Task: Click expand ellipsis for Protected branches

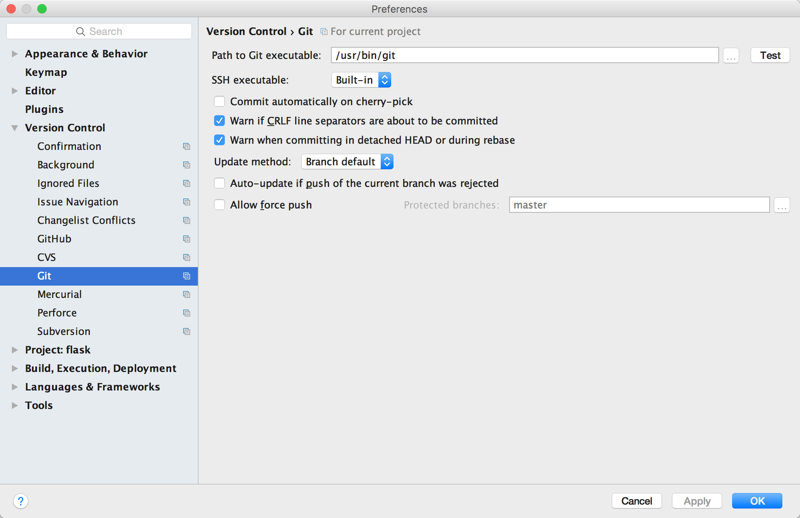Action: coord(781,205)
